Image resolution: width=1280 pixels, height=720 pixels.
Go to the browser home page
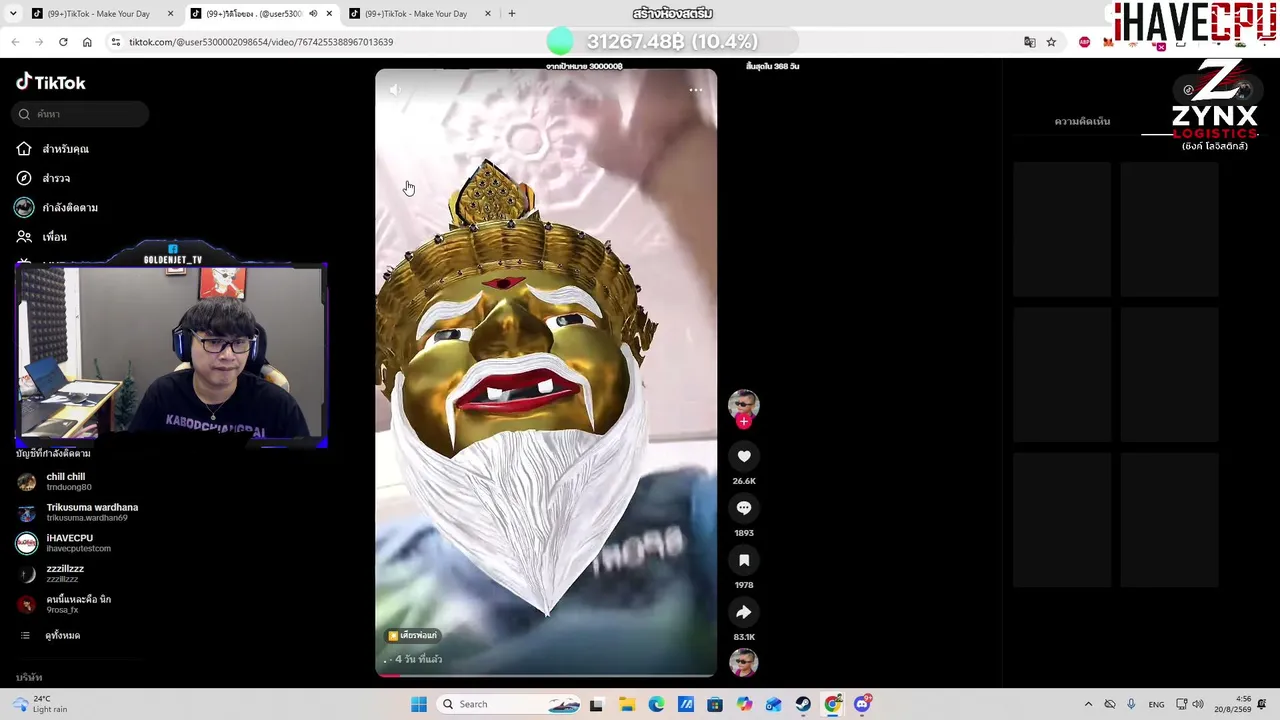coord(87,42)
